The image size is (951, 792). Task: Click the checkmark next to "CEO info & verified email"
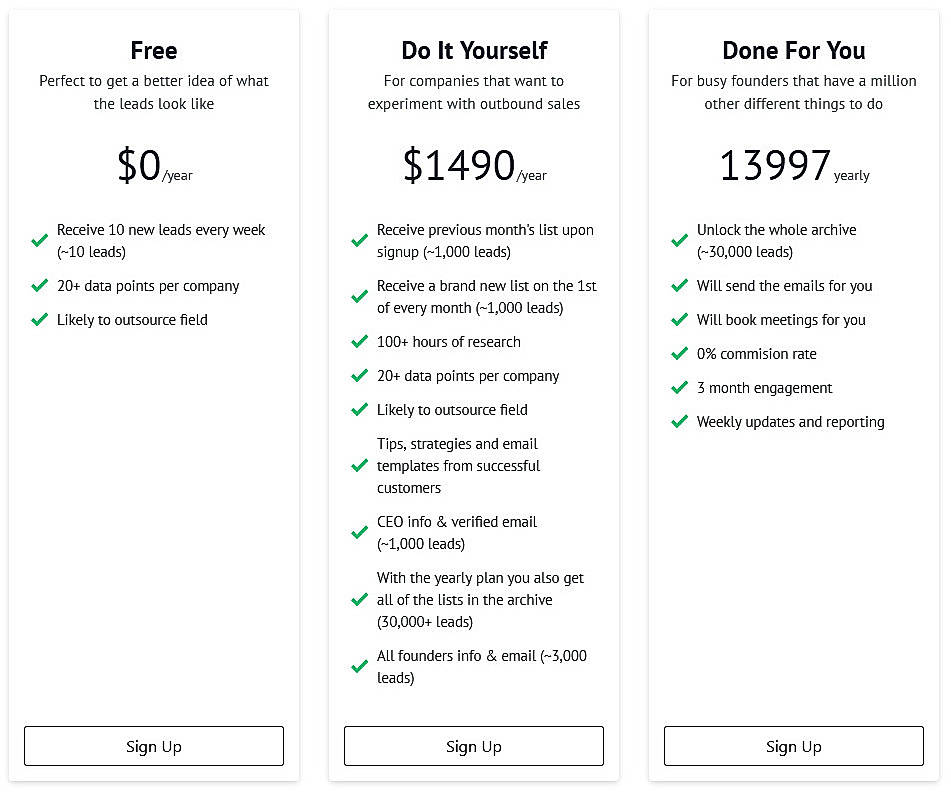click(359, 532)
